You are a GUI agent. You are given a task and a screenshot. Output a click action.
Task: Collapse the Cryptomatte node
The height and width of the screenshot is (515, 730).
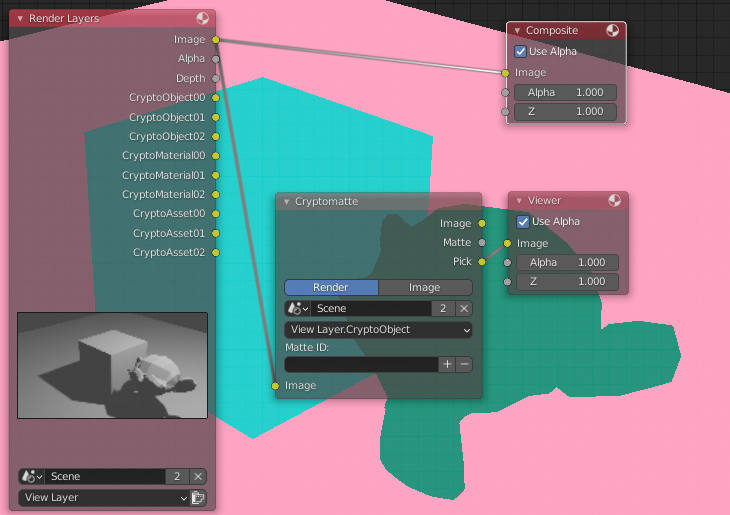tap(286, 202)
